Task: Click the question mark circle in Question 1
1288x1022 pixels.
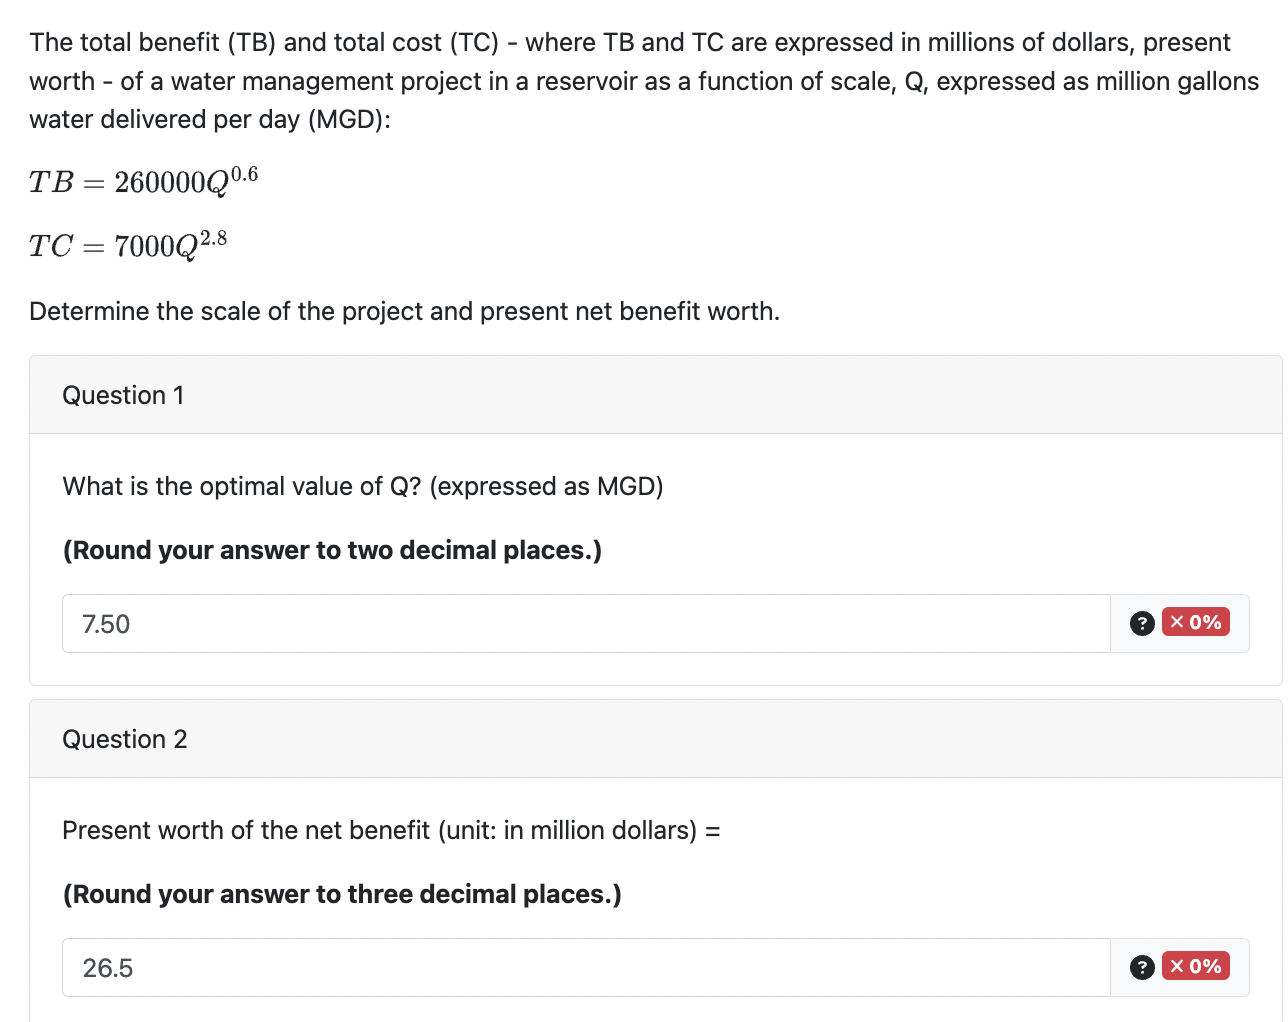Action: (x=1141, y=623)
